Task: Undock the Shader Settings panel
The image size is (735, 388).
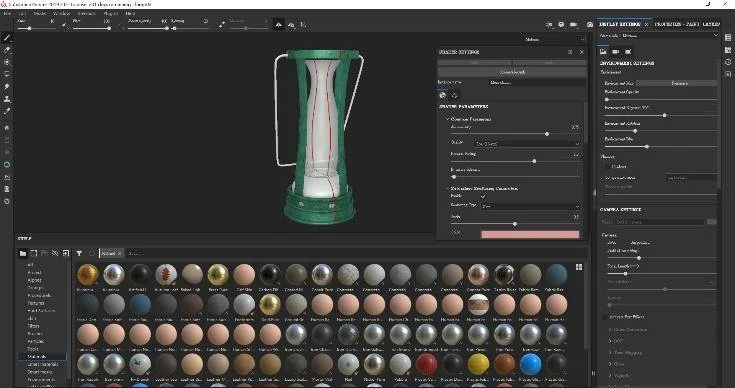Action: [x=570, y=52]
